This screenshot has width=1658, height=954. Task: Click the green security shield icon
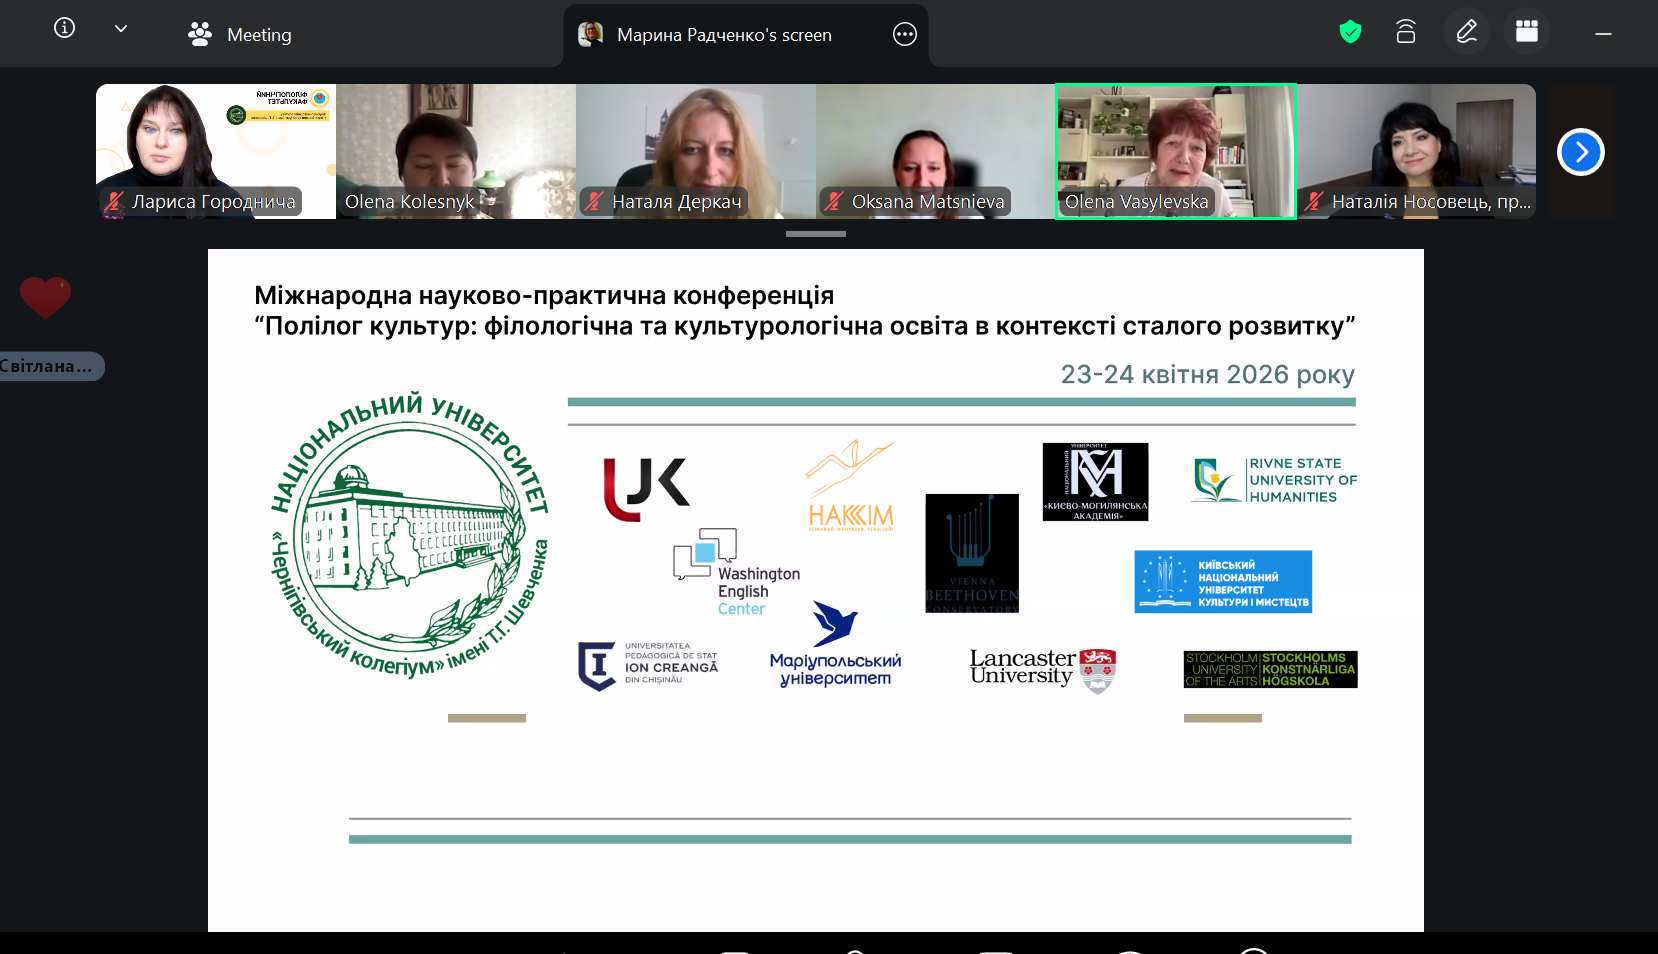point(1350,33)
